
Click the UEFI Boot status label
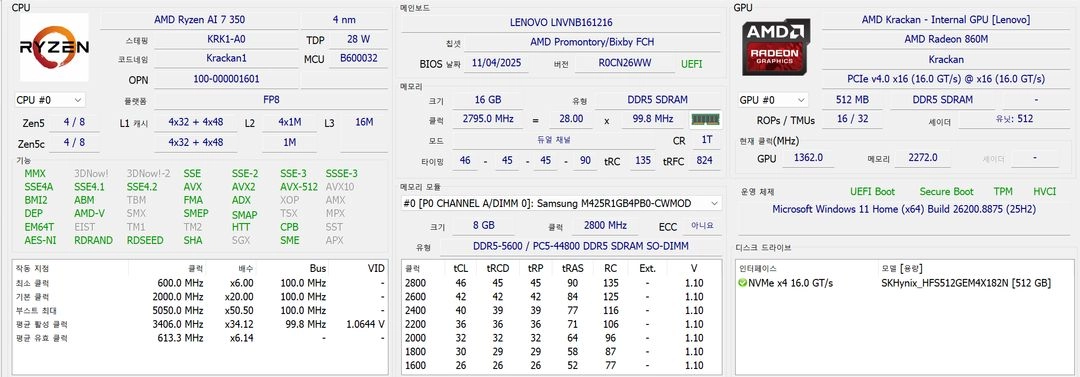pos(873,192)
